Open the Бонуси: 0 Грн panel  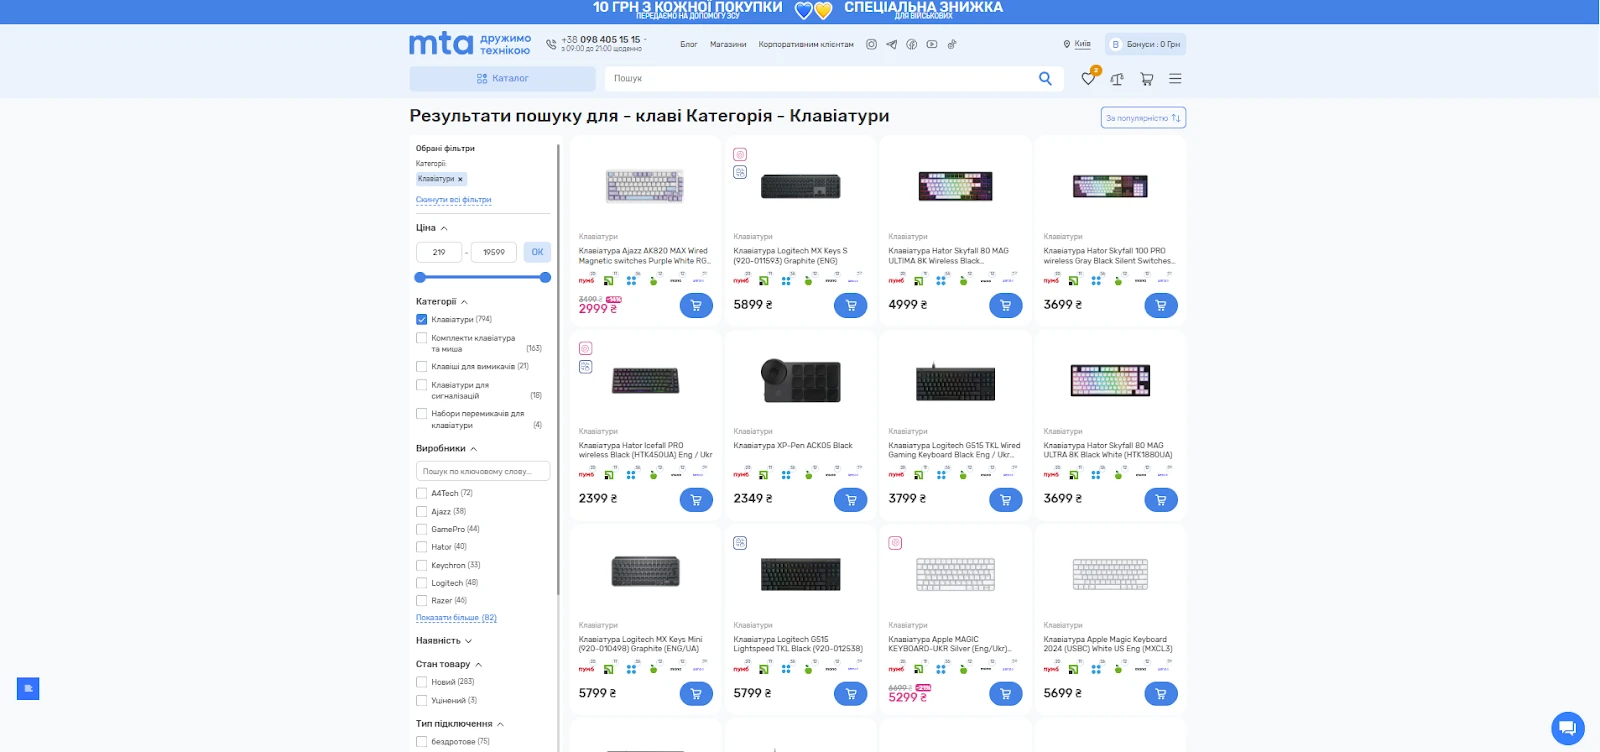(1146, 44)
